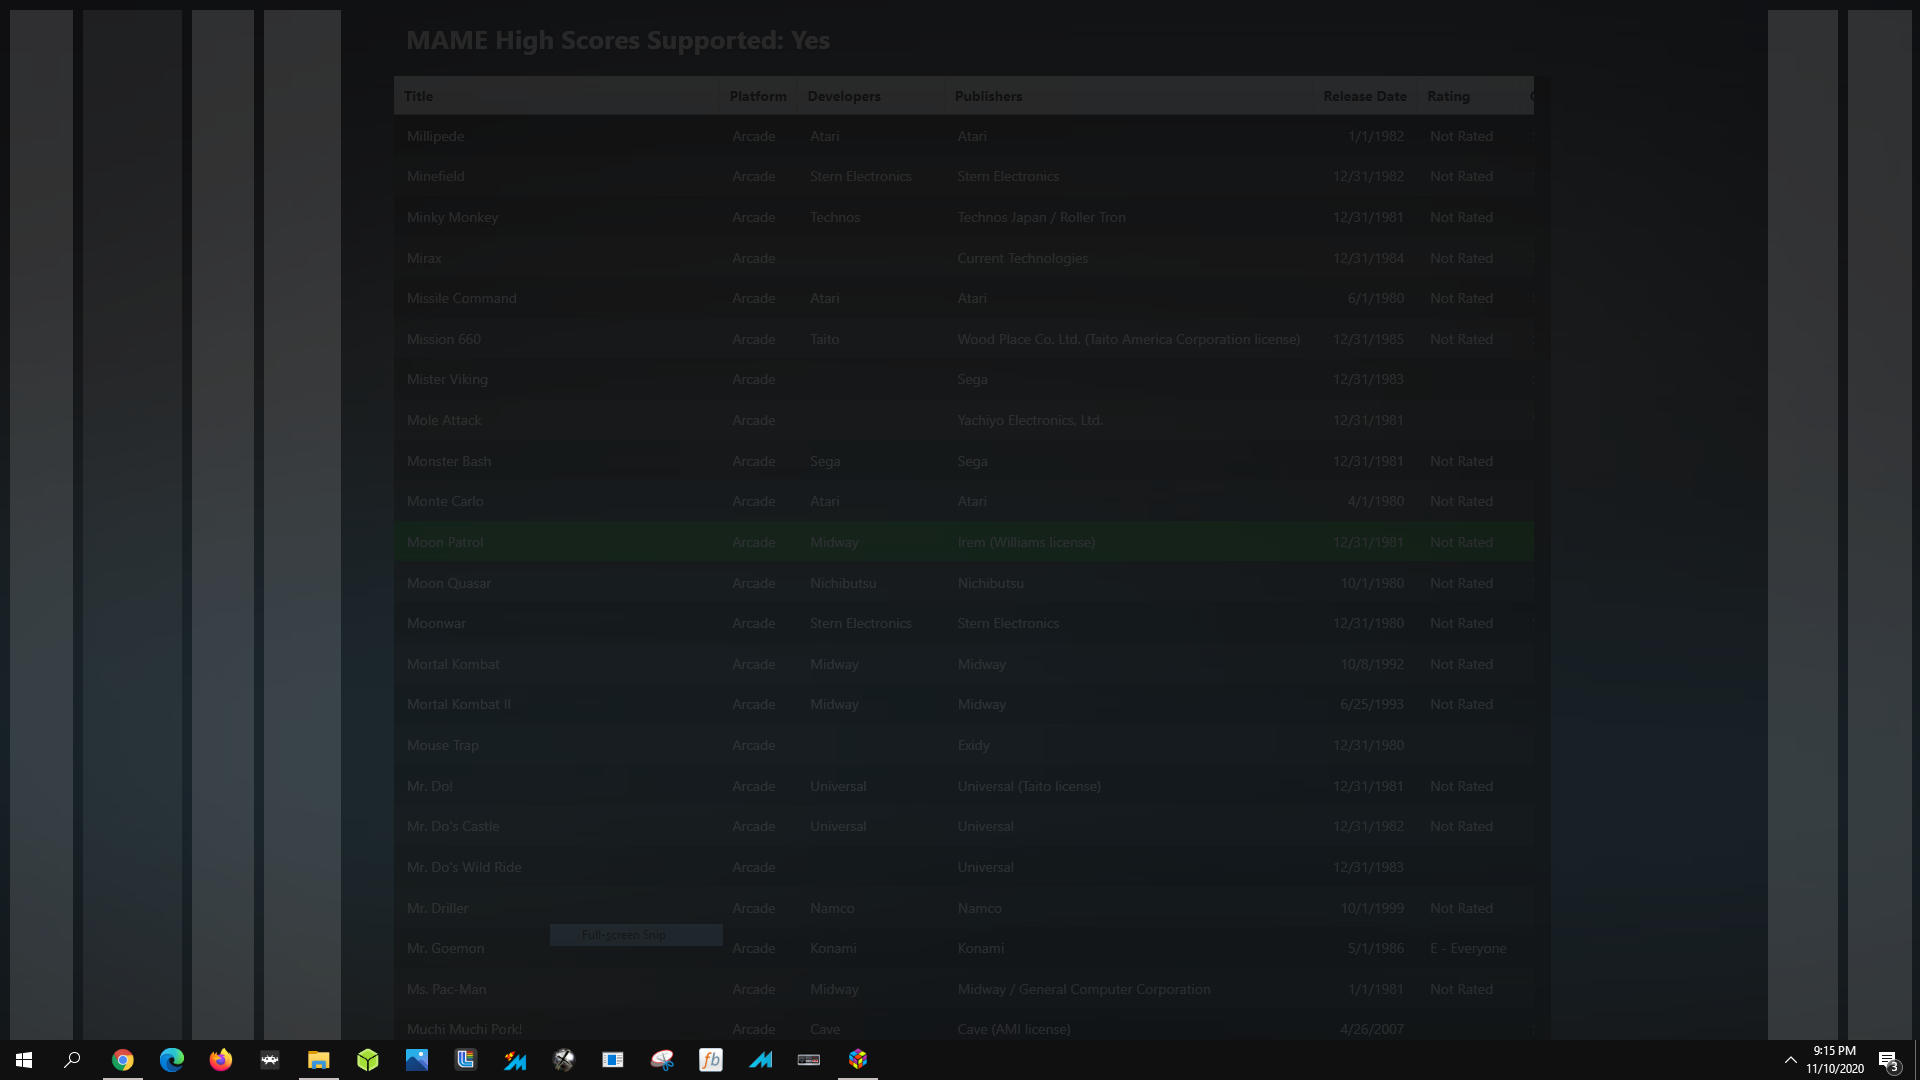Select the Monster Bash game row
Screen dimensions: 1920x1080
point(964,461)
